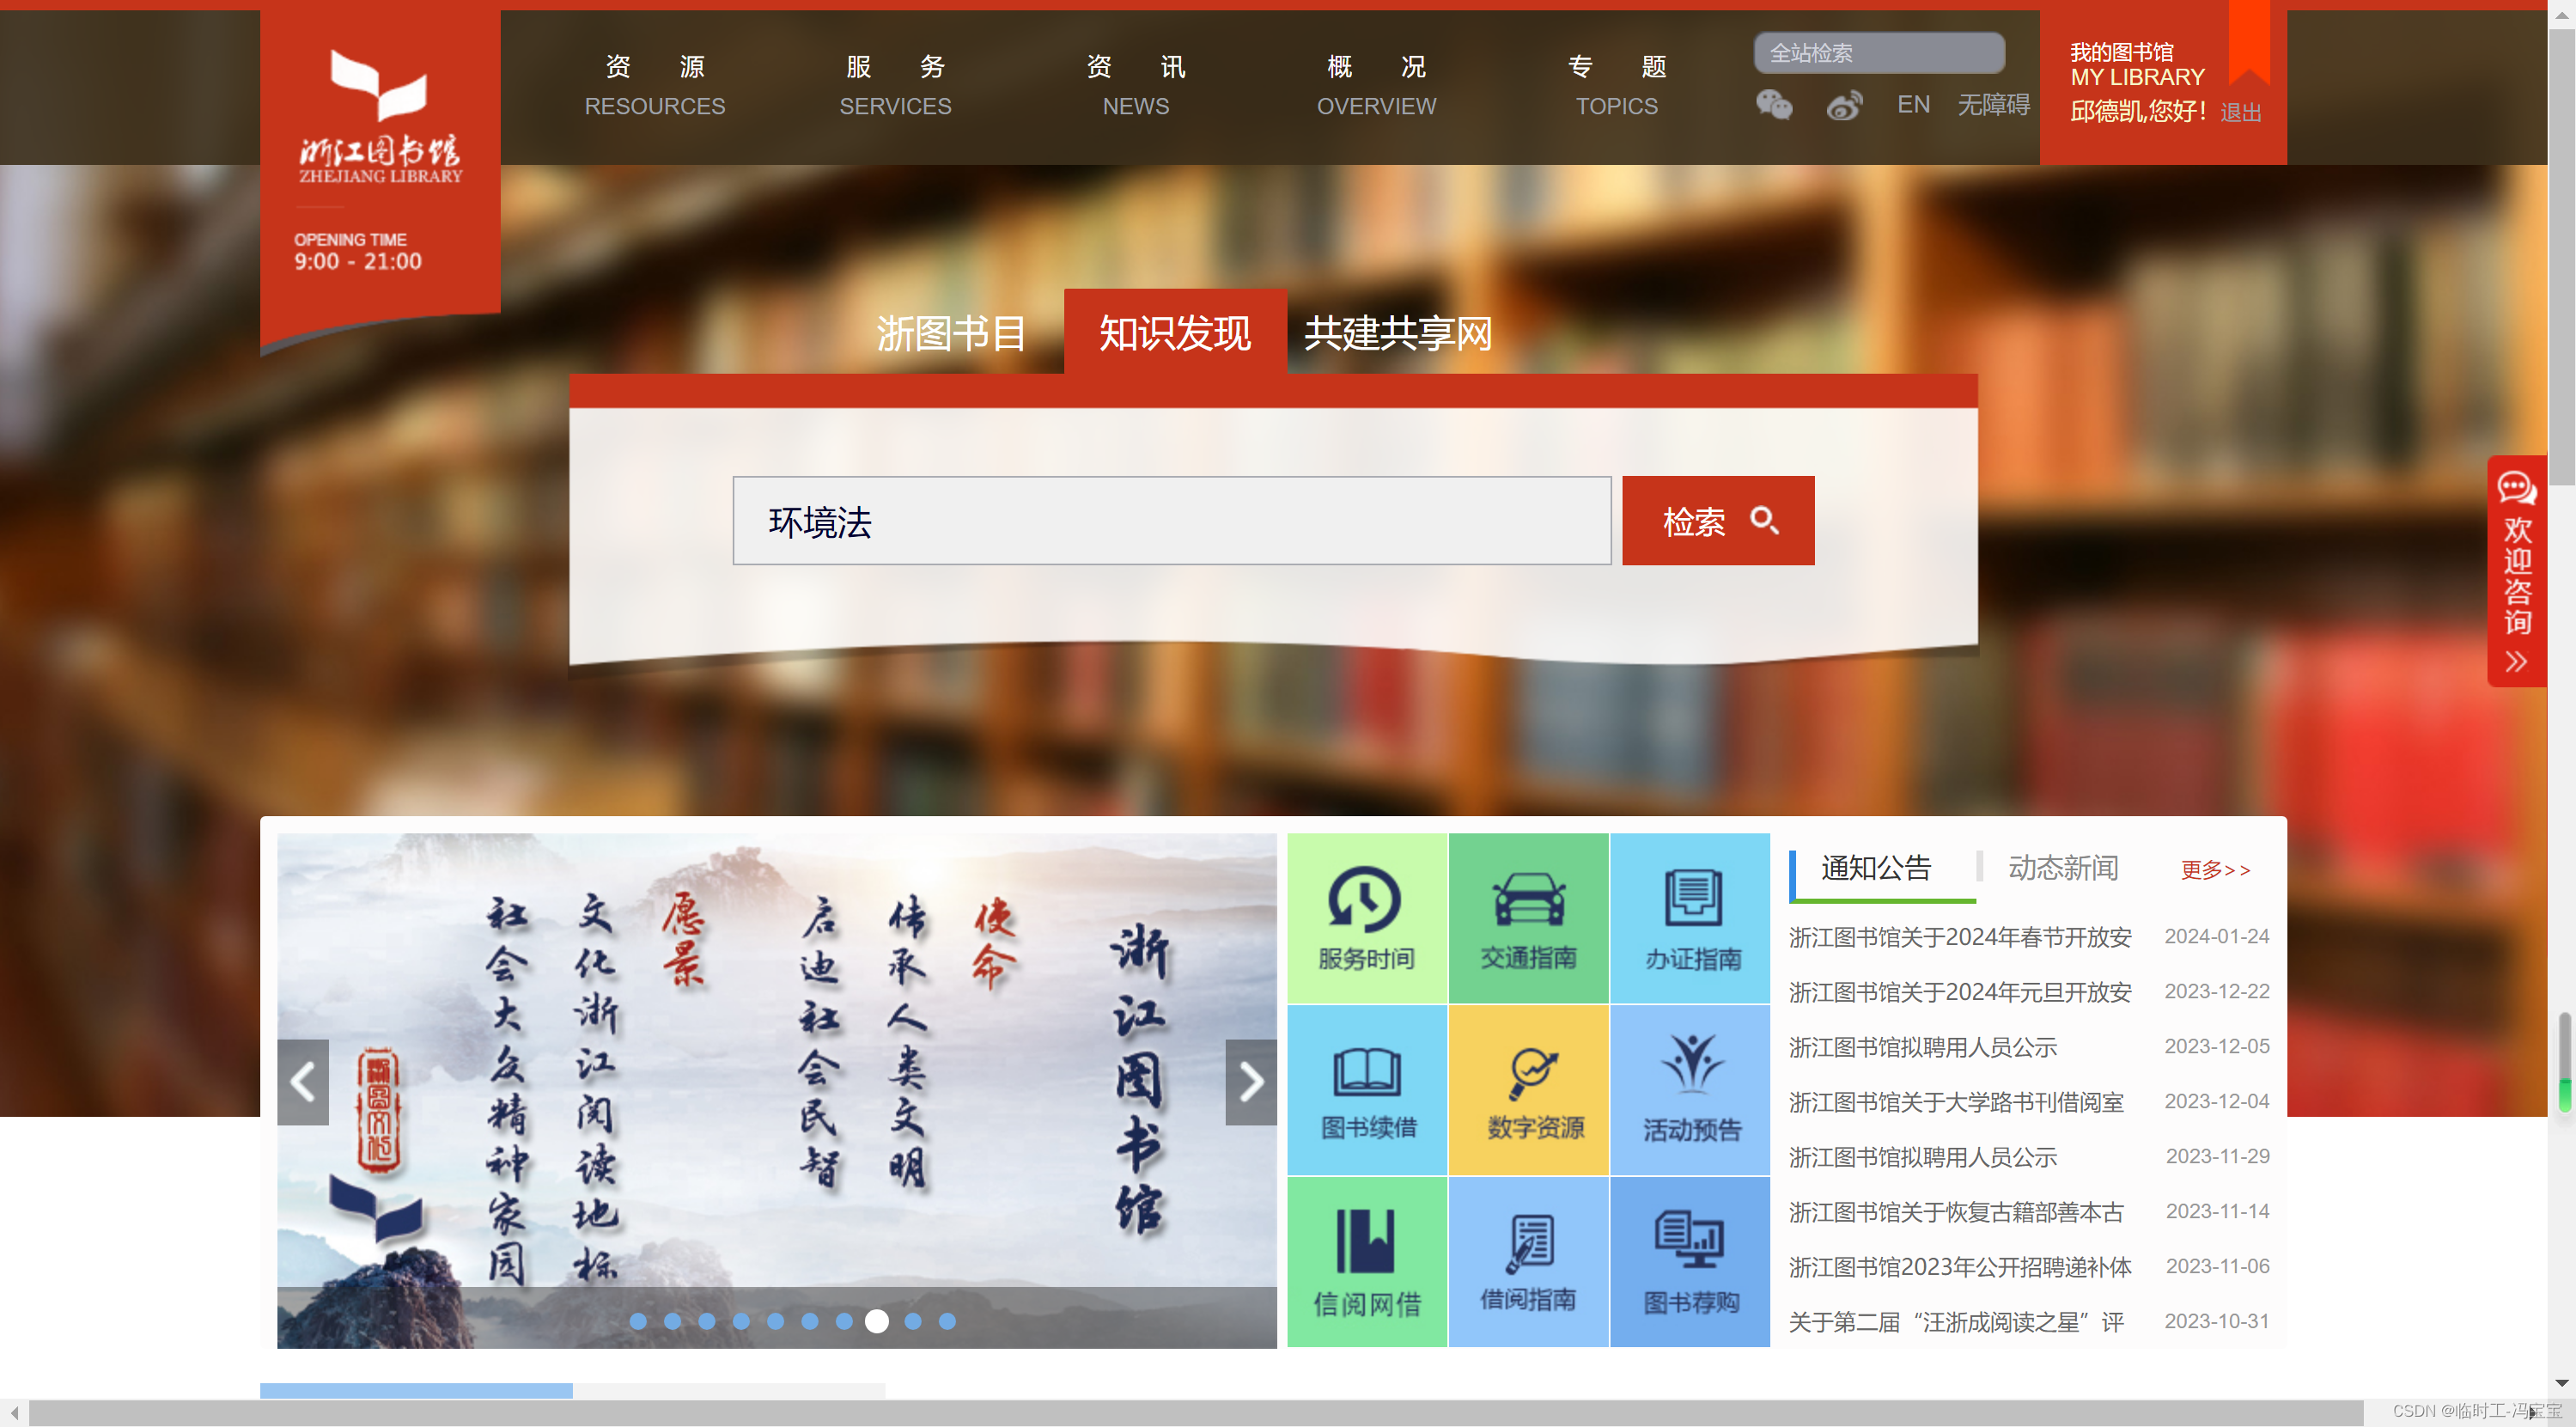This screenshot has height=1427, width=2576.
Task: Click the 服务时间 clock icon tile
Action: 1366,918
